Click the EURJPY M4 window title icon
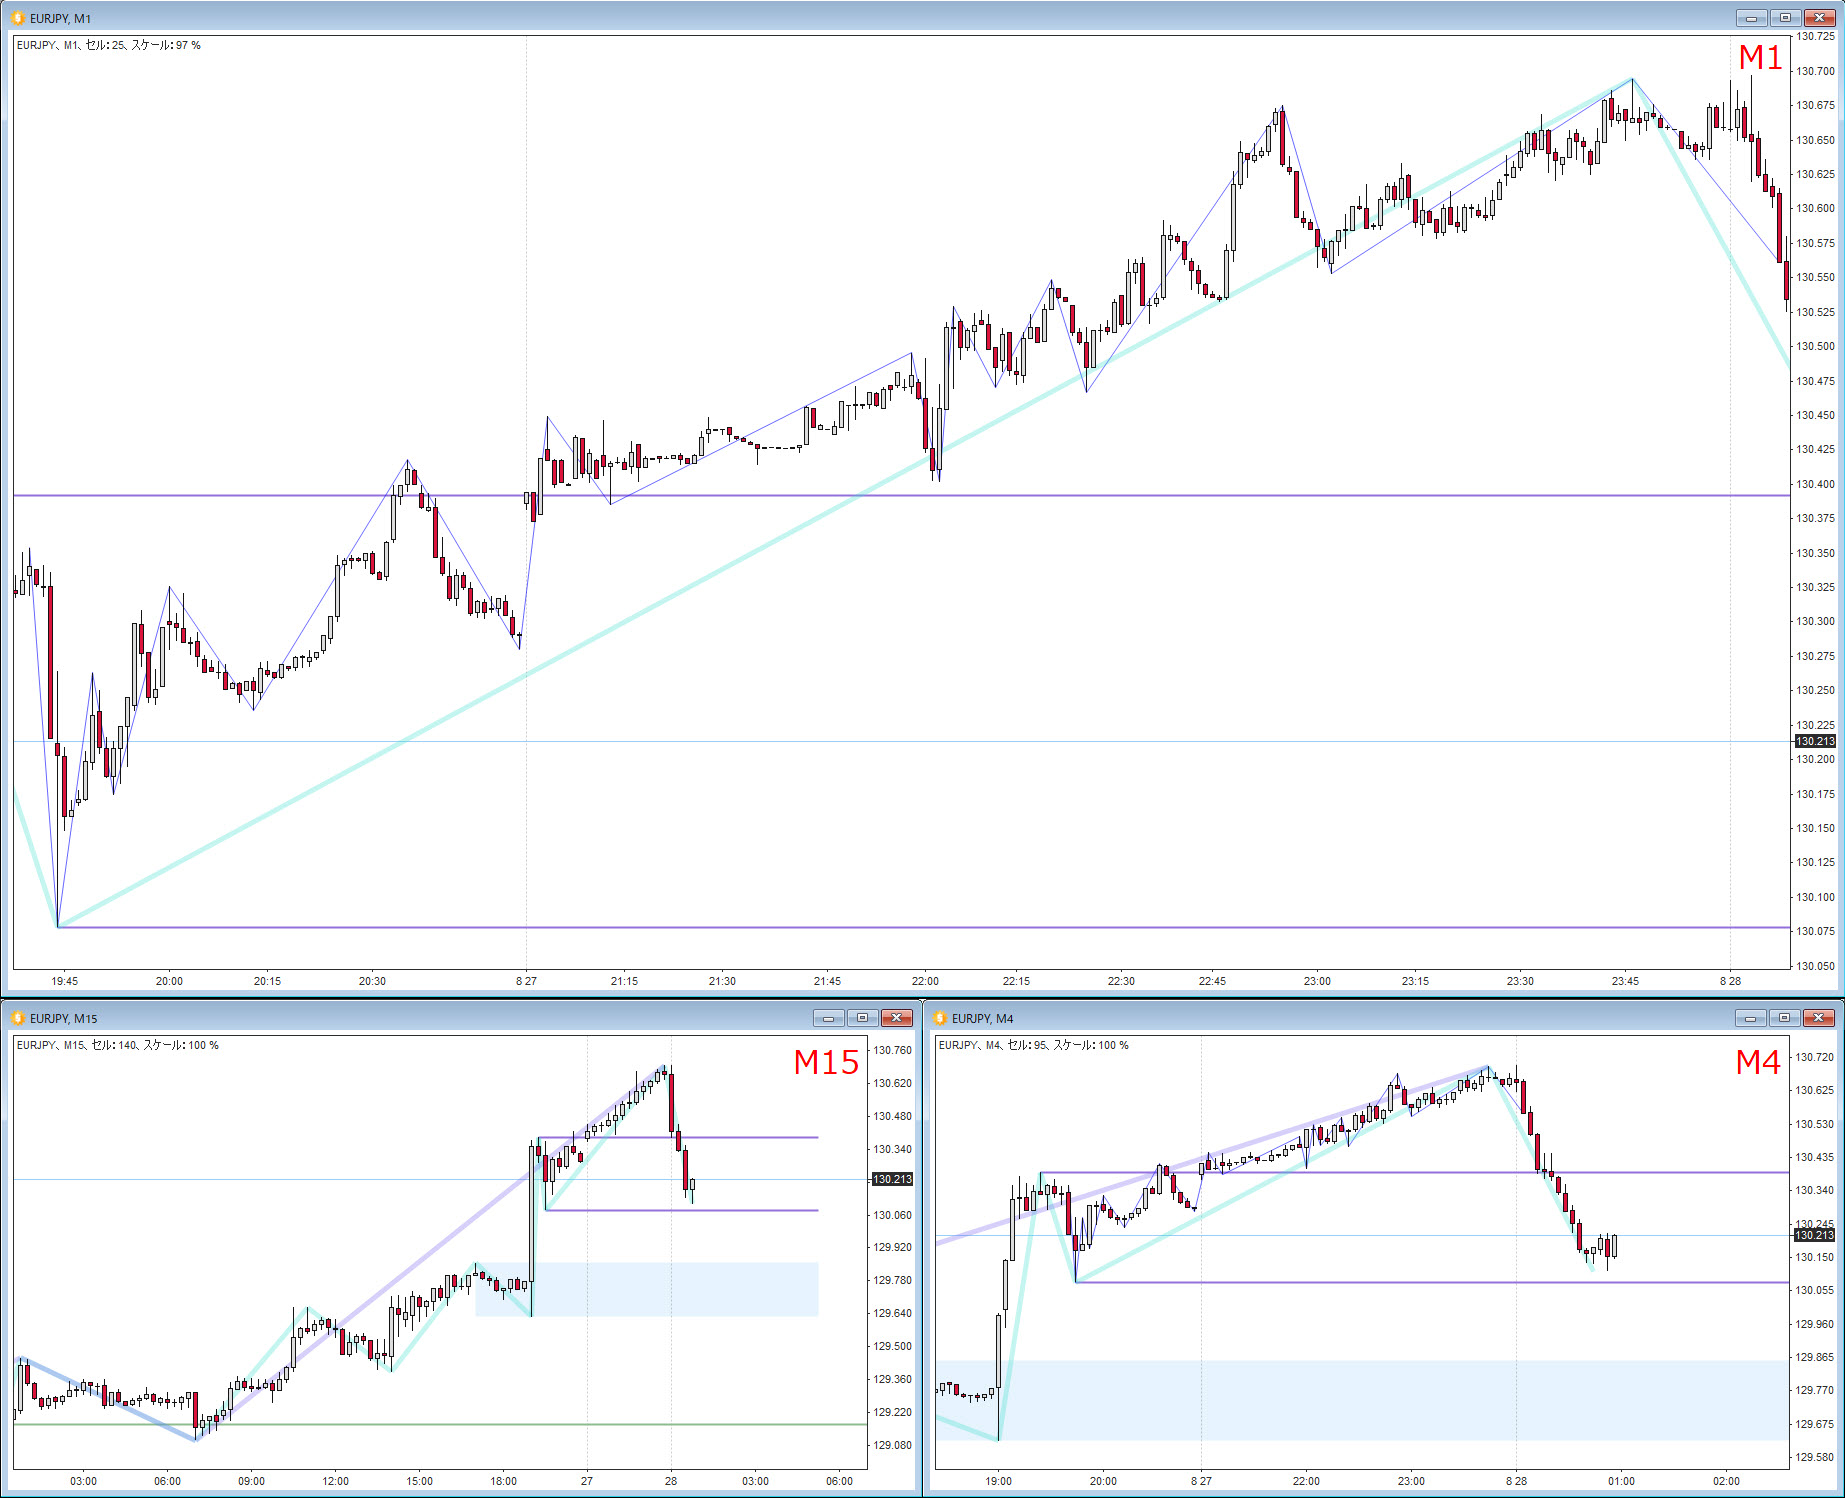 [940, 1018]
